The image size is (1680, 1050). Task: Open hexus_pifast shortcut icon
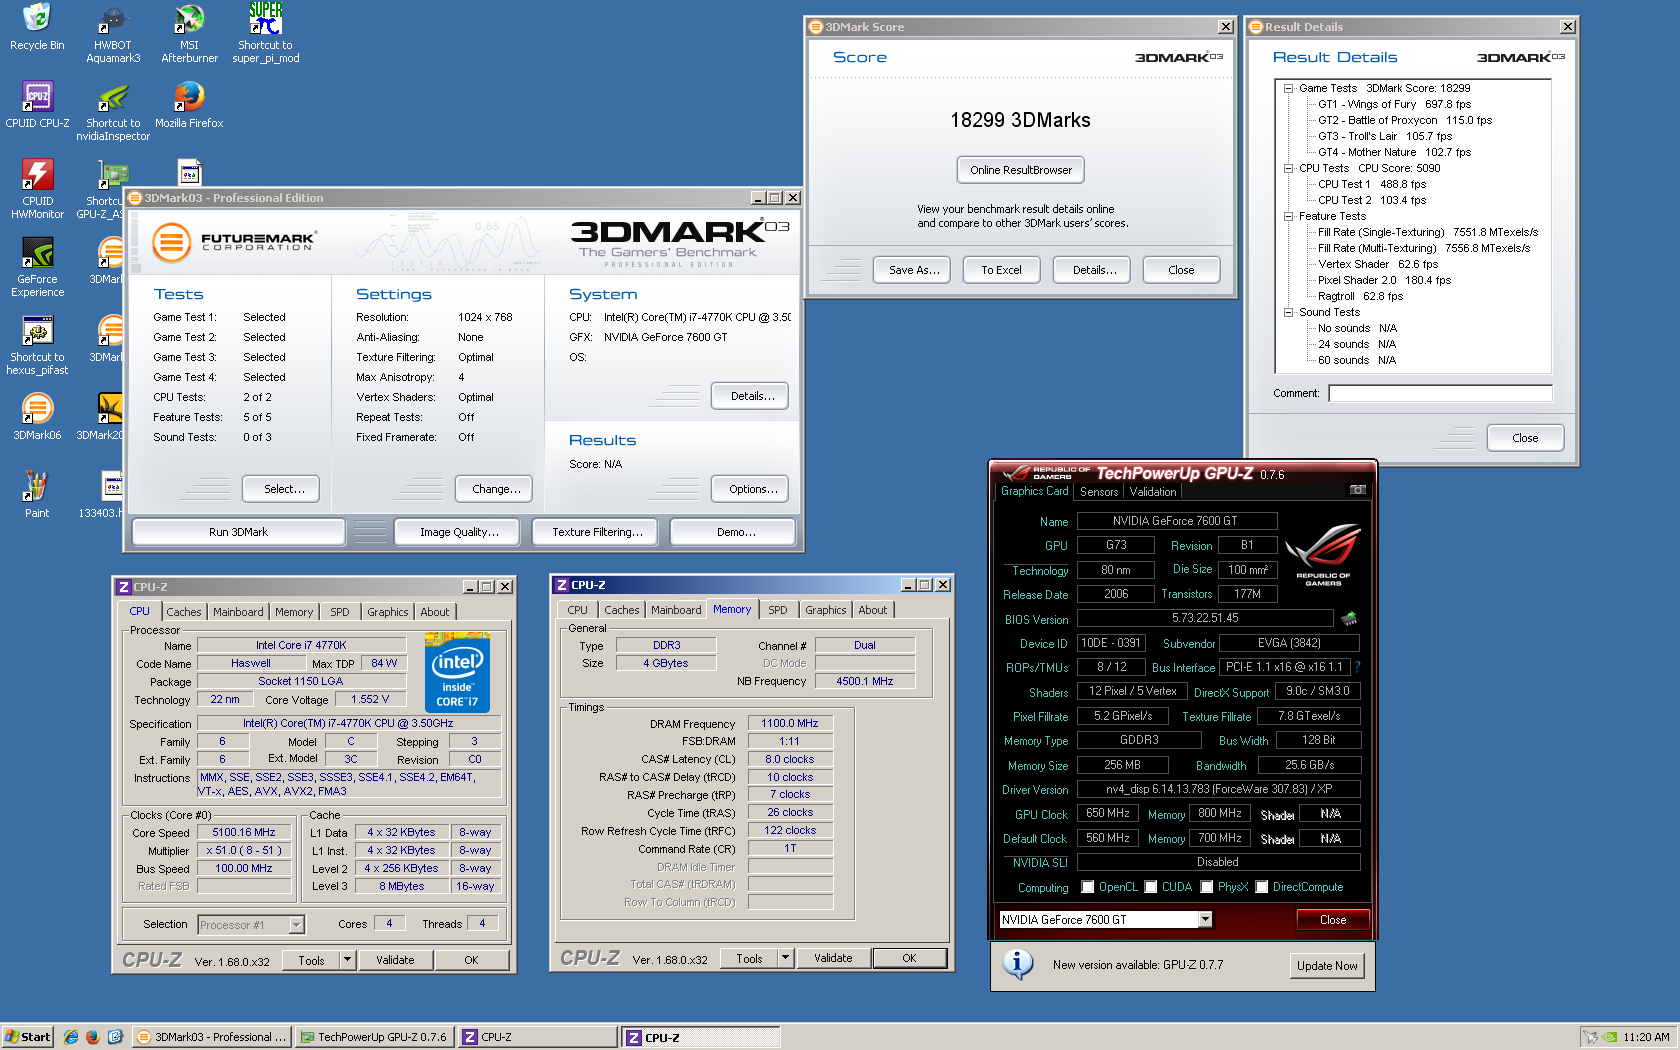(37, 346)
